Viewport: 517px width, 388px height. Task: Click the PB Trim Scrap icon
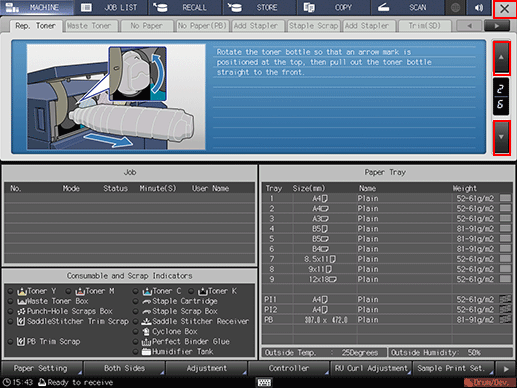click(21, 342)
